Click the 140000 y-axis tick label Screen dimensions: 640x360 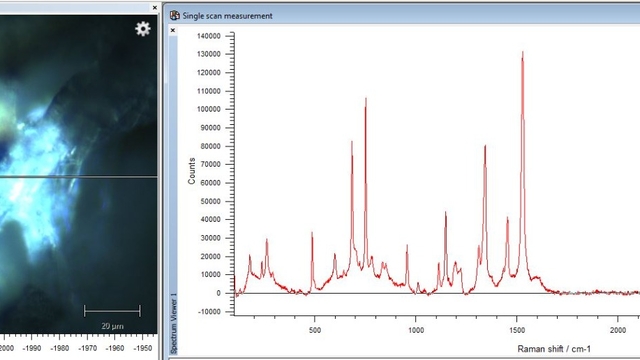coord(209,36)
